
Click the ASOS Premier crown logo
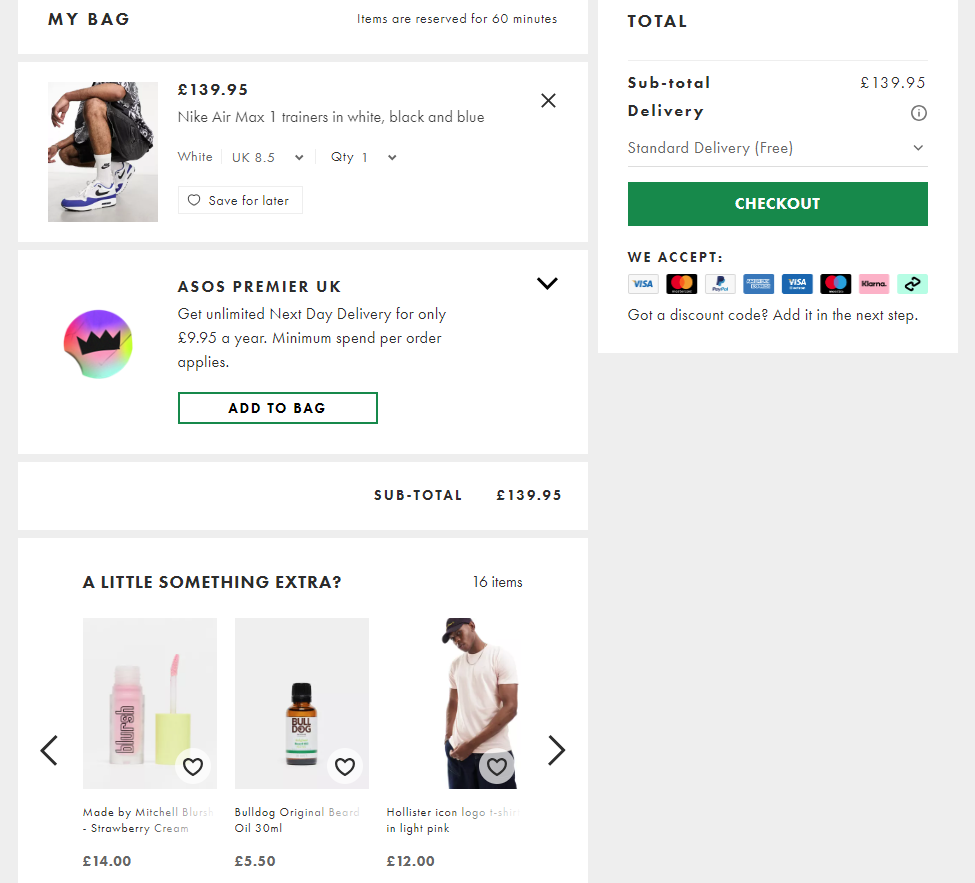[x=98, y=344]
